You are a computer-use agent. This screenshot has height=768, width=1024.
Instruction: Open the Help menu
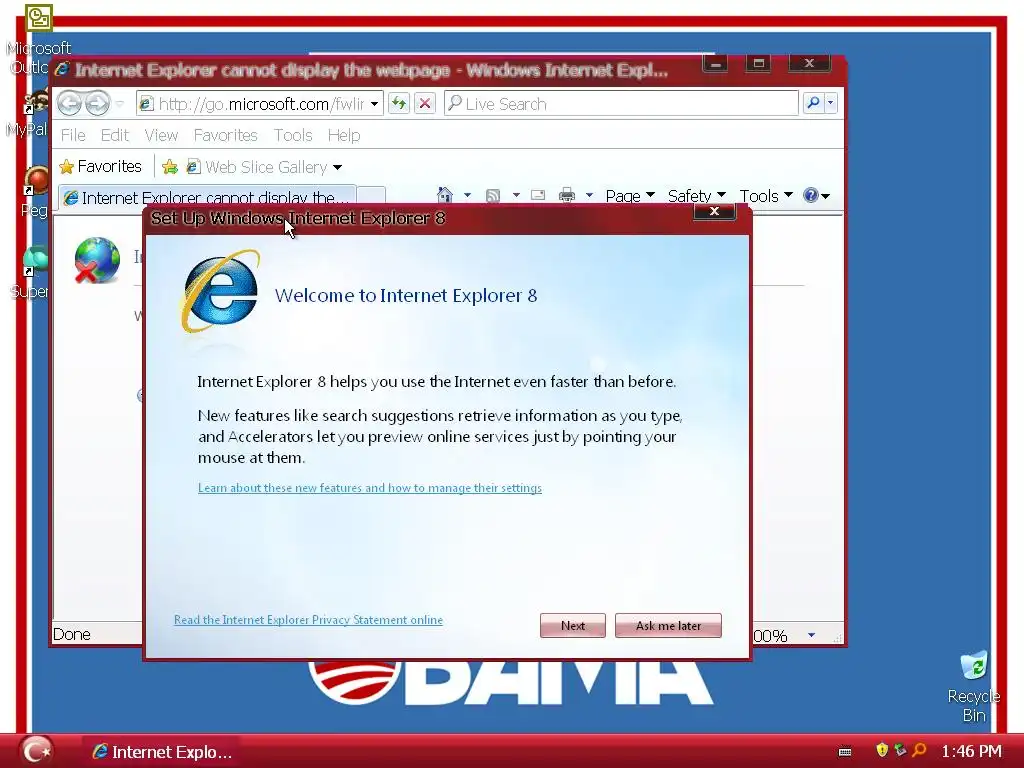click(344, 135)
